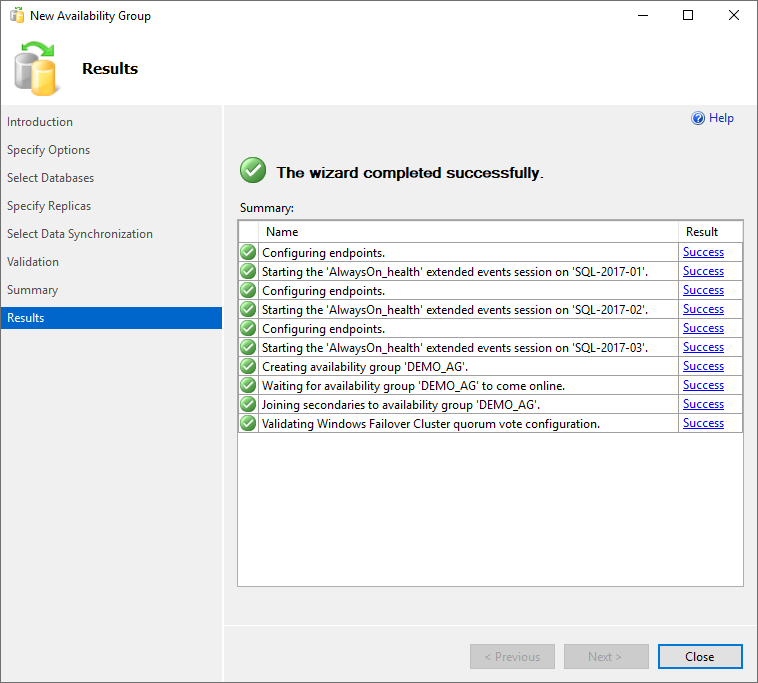Open Success link for 'SQL-2017-03' health session
This screenshot has width=758, height=683.
703,347
